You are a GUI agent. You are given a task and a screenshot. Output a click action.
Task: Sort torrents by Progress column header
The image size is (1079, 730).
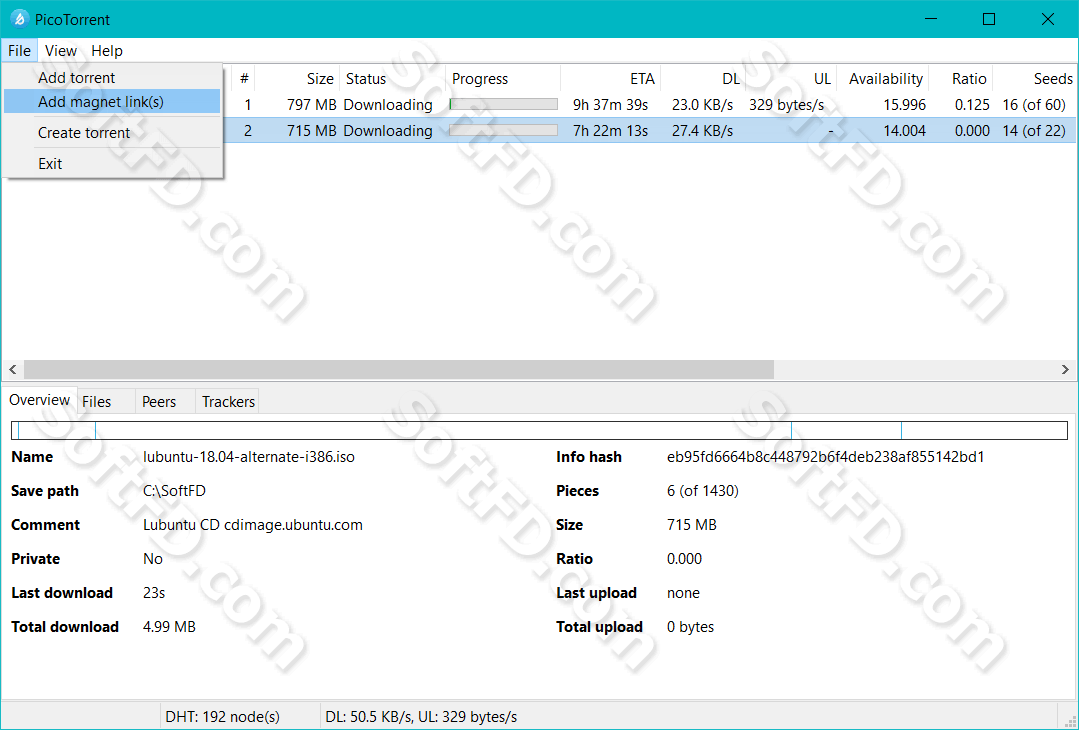(503, 79)
